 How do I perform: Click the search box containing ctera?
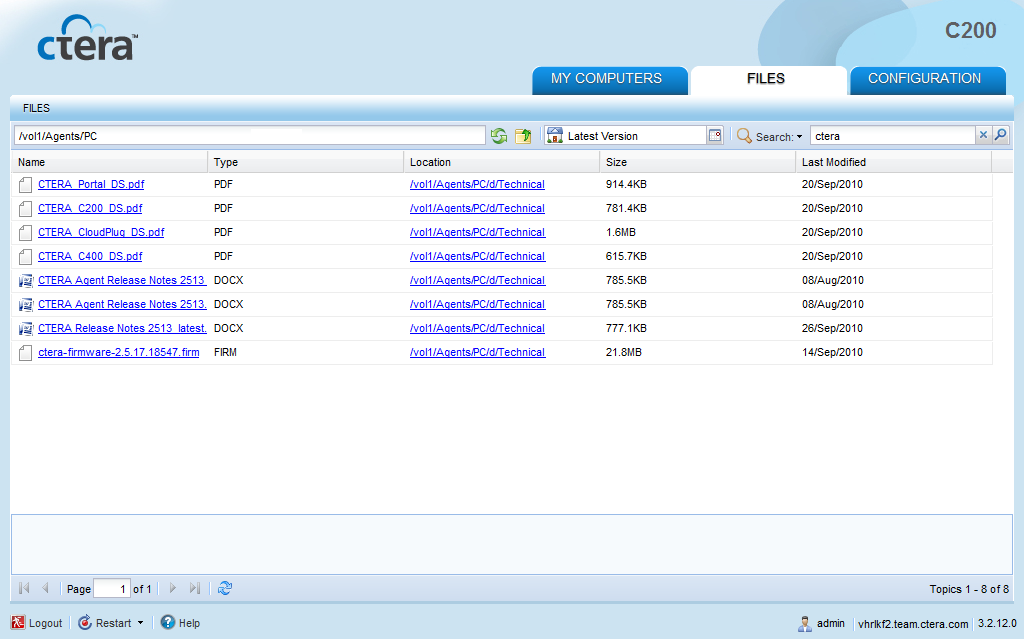coord(893,135)
